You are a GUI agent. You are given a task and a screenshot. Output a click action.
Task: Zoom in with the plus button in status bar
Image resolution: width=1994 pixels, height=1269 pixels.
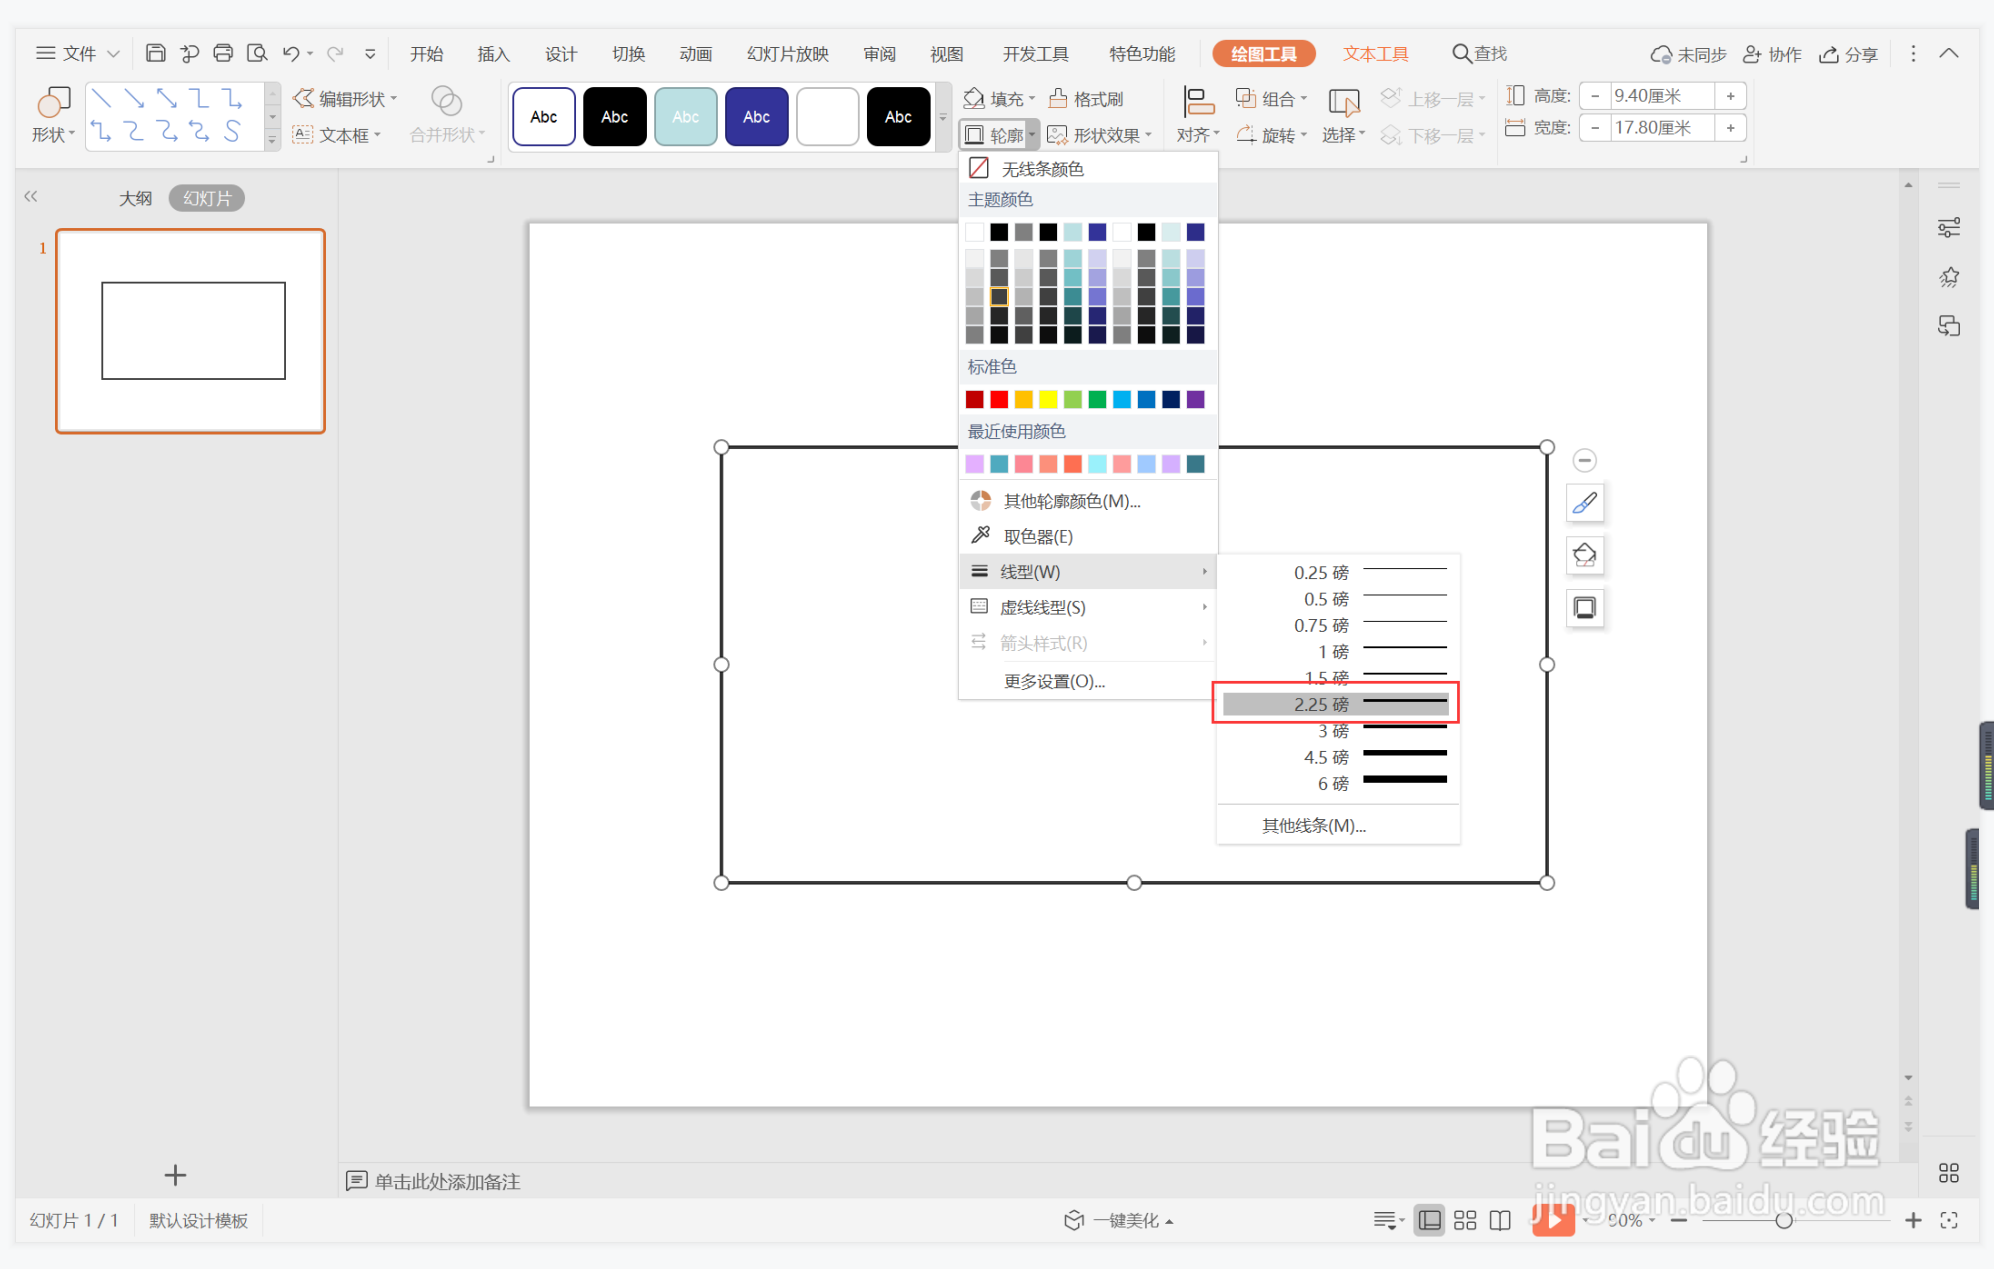pos(1912,1220)
